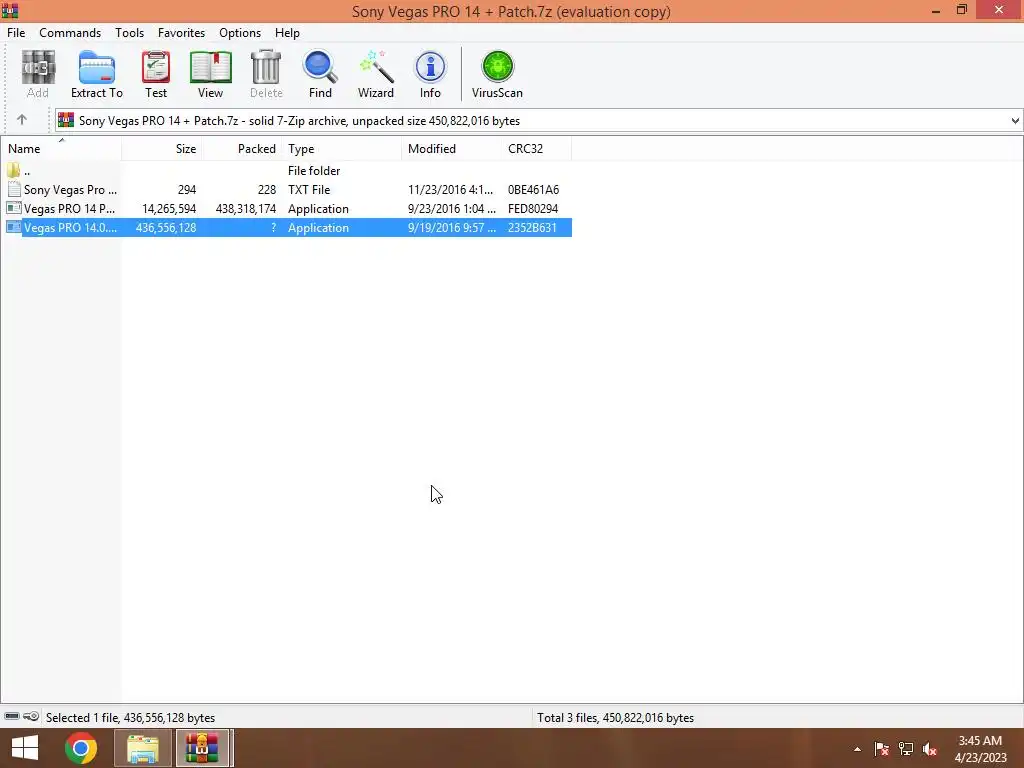The image size is (1024, 768).
Task: Expand the archive path dropdown
Action: (x=1015, y=120)
